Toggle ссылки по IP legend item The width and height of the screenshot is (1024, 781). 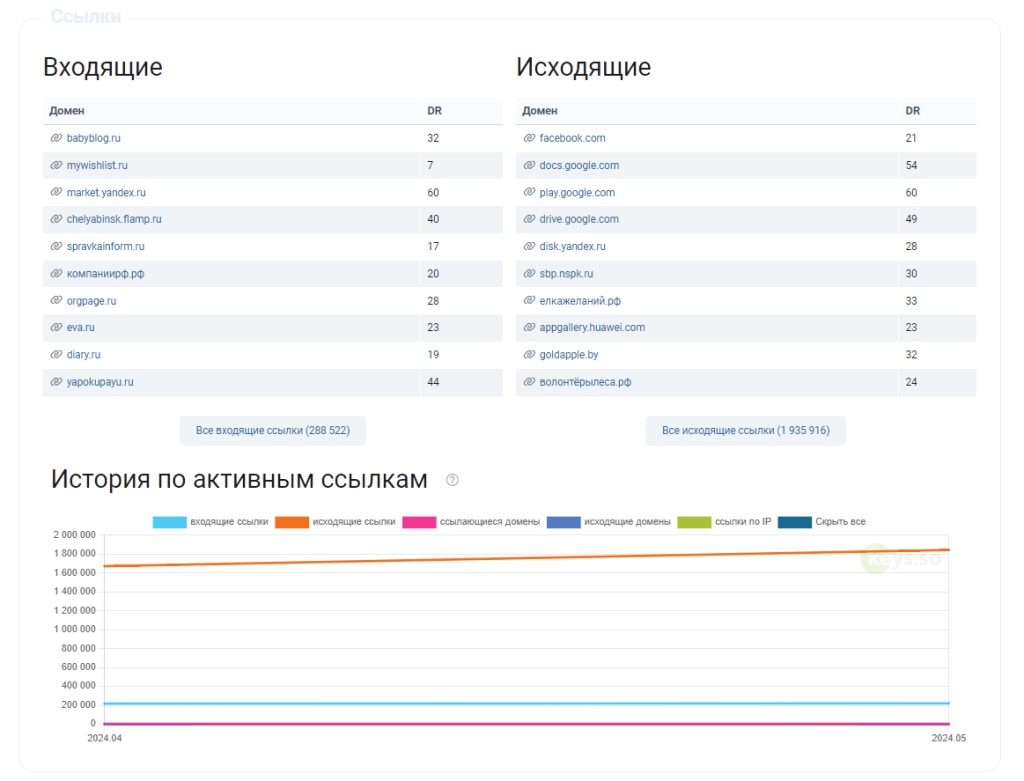point(724,522)
